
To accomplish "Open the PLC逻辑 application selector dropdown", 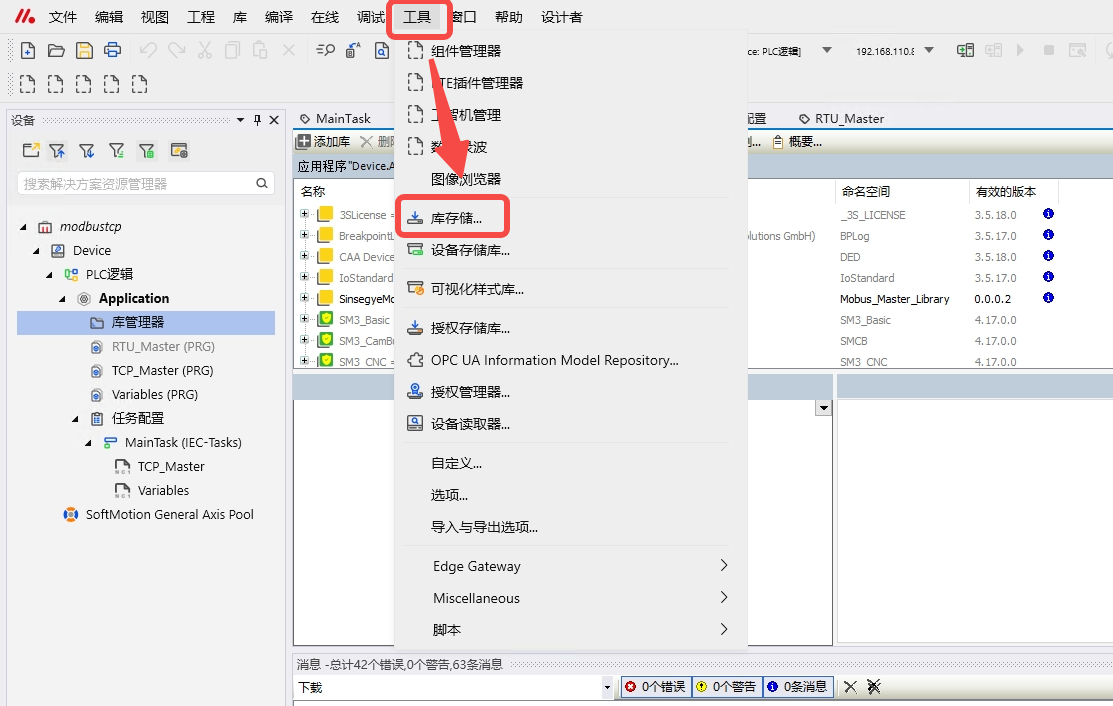I will [x=827, y=50].
